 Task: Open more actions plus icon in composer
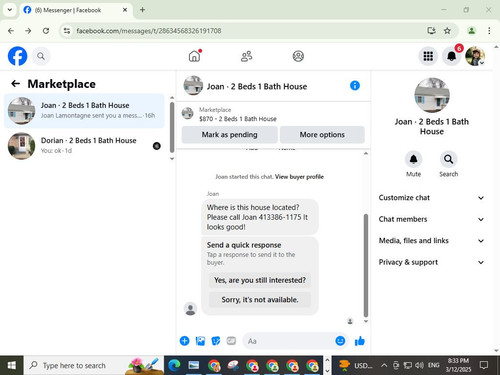[x=184, y=341]
